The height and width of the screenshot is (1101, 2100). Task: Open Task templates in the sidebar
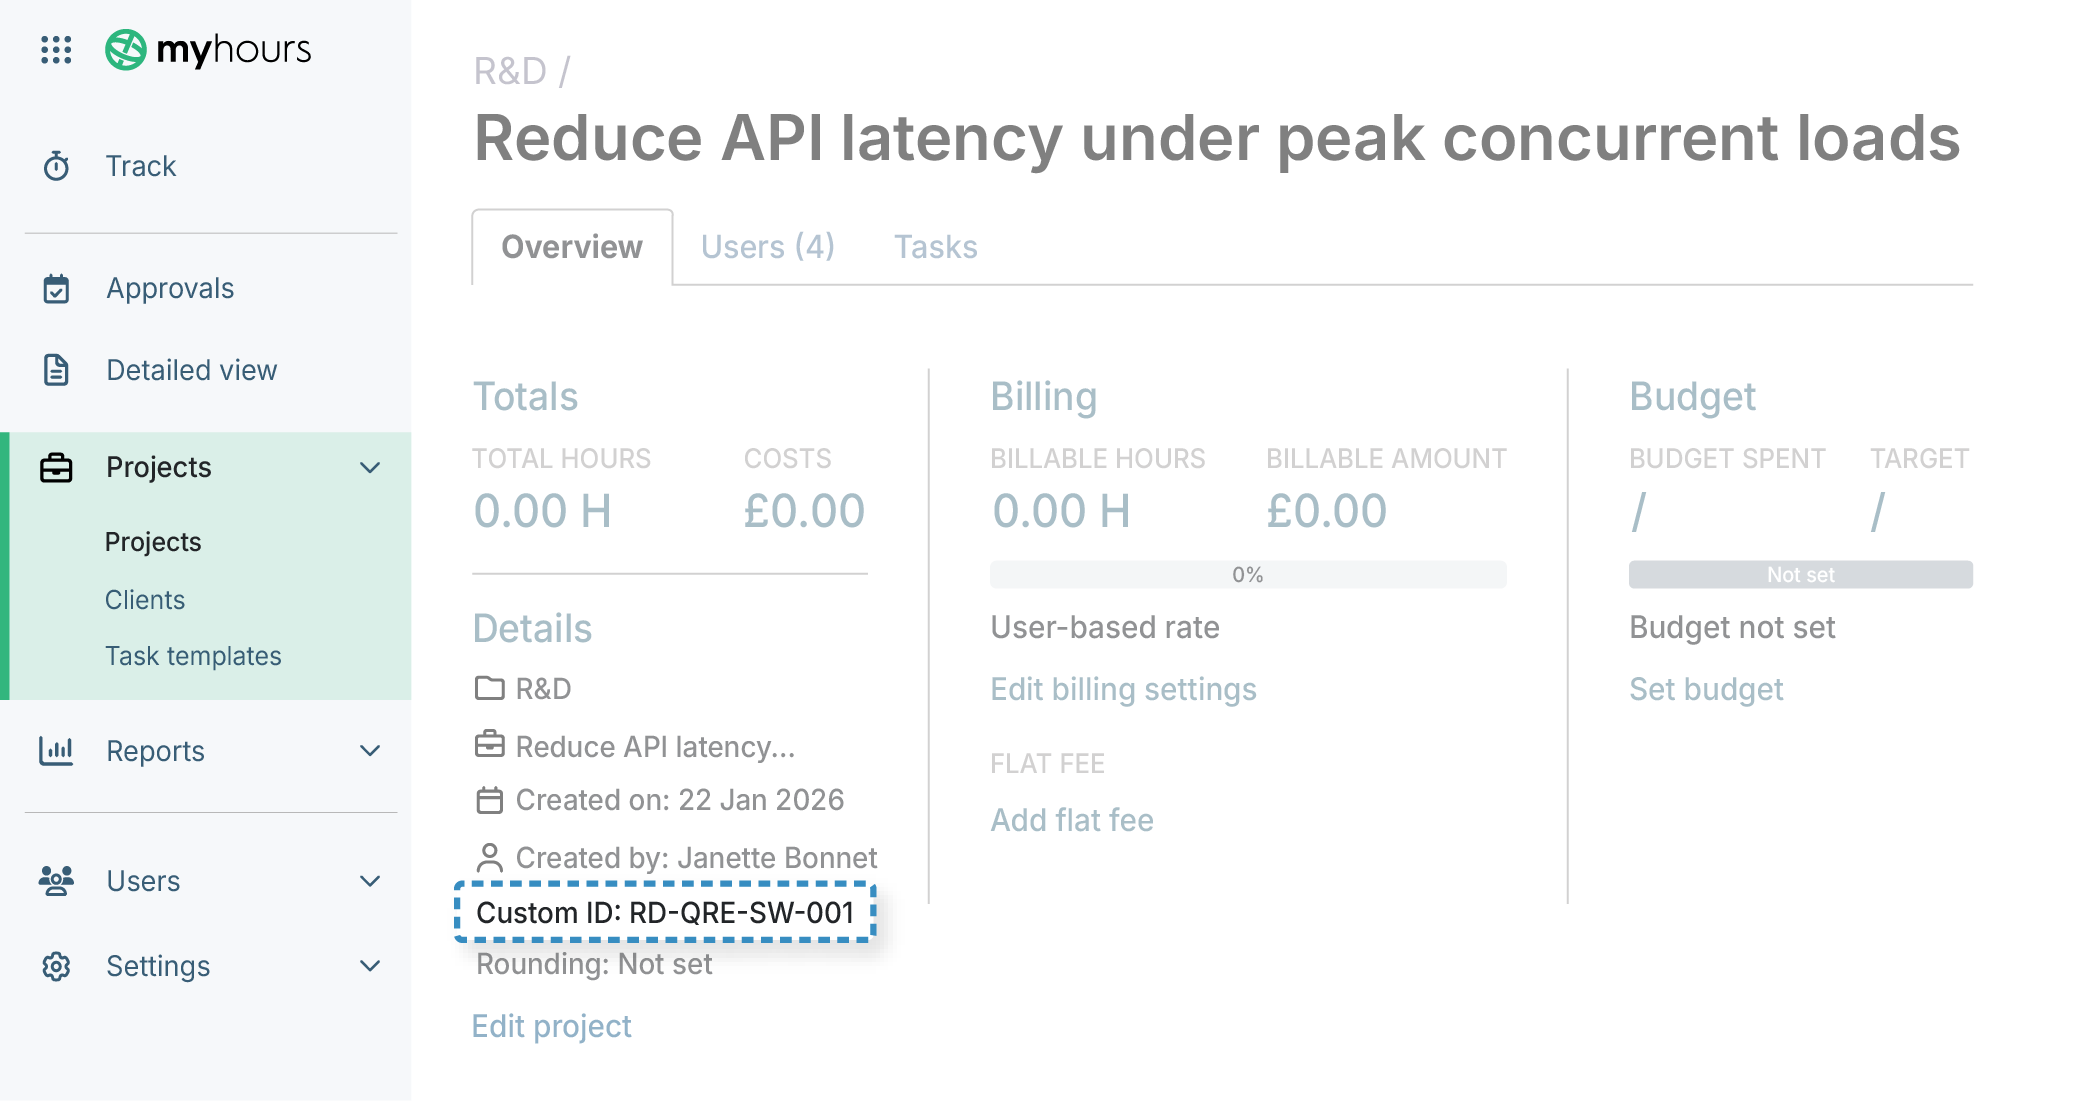[193, 656]
